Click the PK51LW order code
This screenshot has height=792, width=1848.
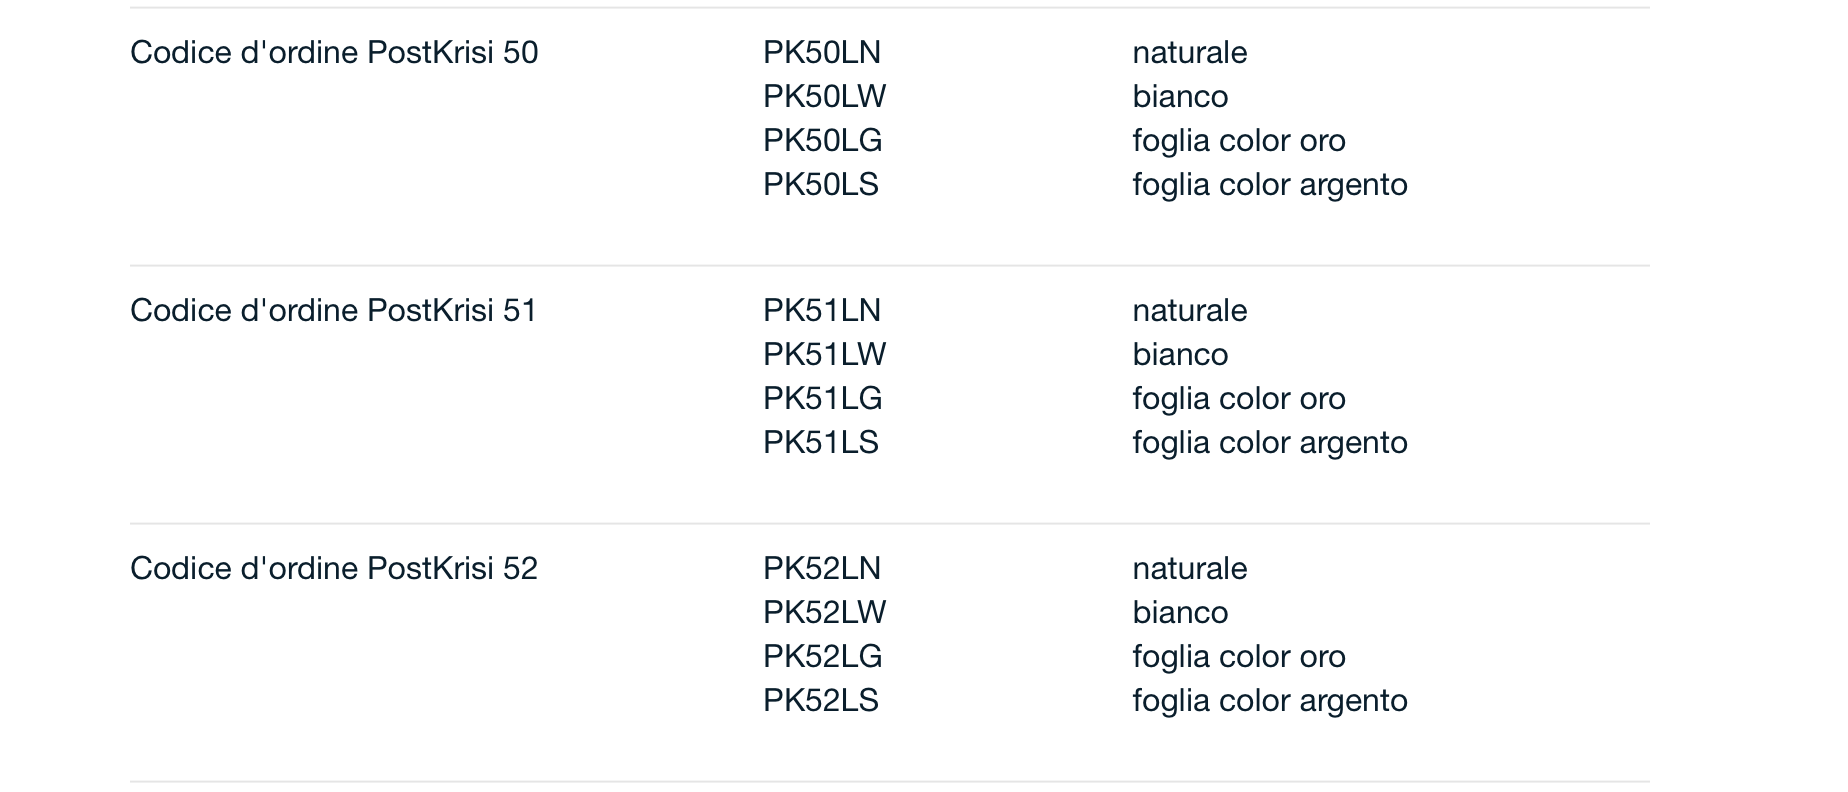[824, 355]
